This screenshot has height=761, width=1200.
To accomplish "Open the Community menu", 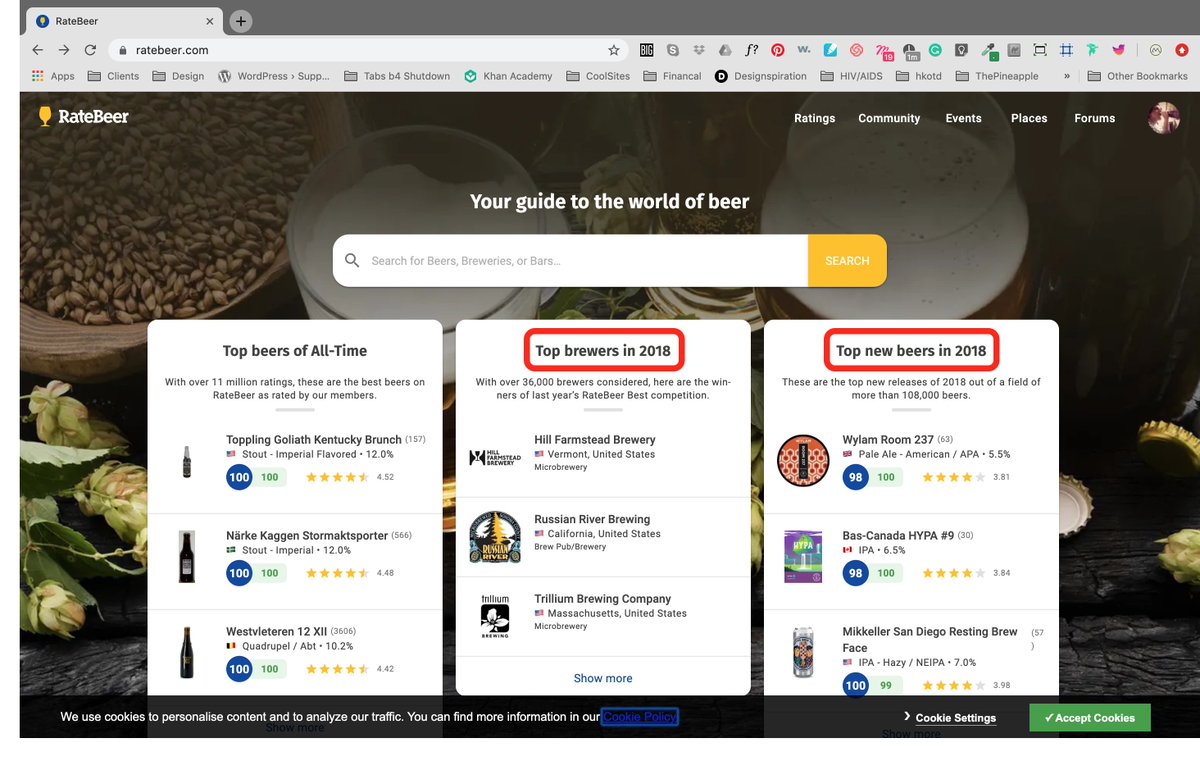I will tap(889, 118).
